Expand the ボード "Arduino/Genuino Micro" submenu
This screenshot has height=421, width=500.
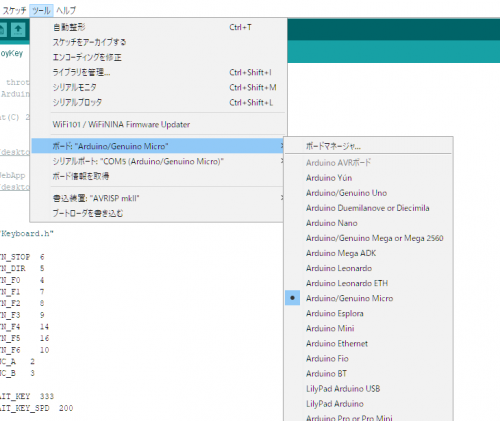tap(158, 146)
